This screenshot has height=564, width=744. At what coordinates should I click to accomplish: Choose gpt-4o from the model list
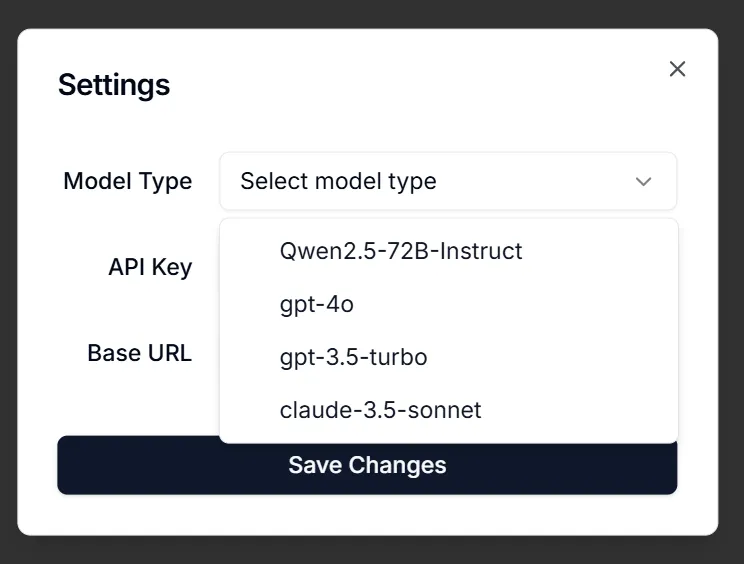click(449, 304)
